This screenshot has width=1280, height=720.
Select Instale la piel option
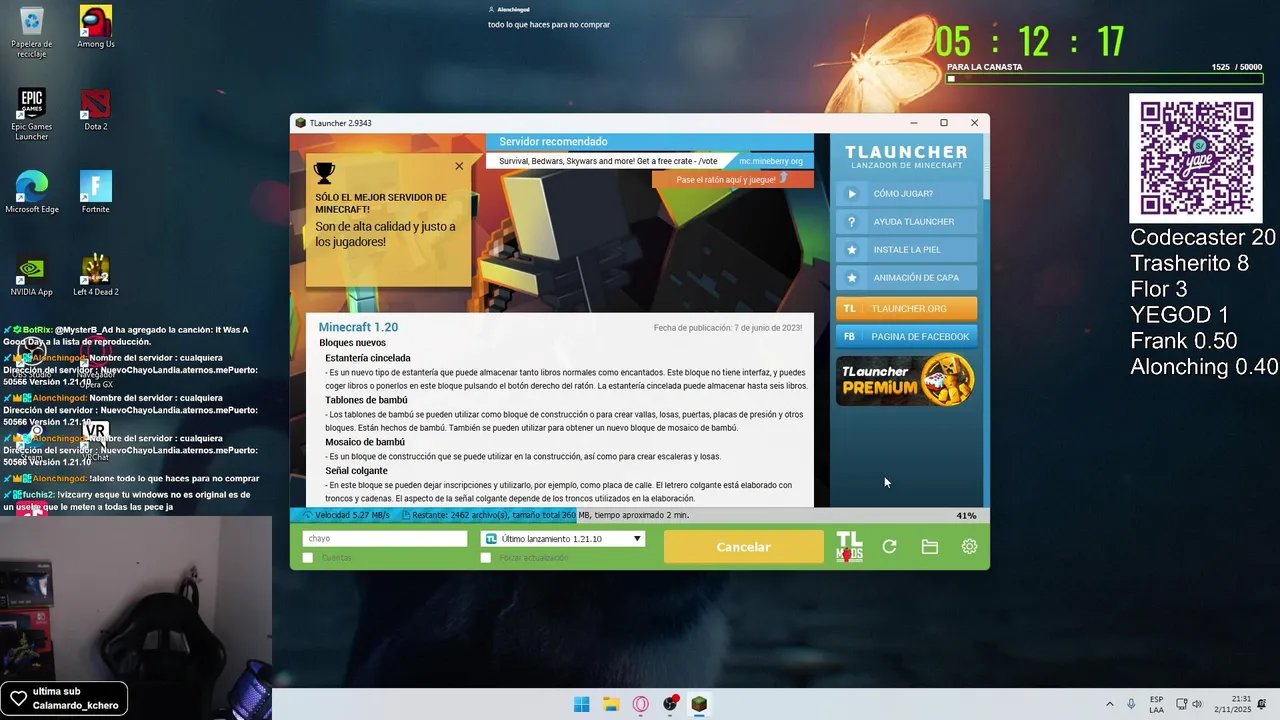(906, 250)
